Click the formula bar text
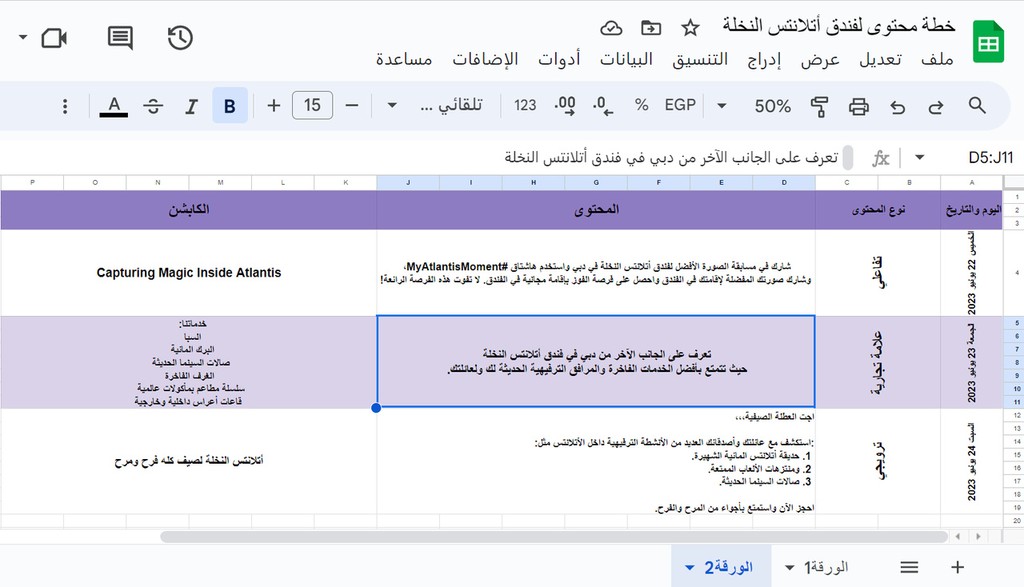 (x=671, y=157)
